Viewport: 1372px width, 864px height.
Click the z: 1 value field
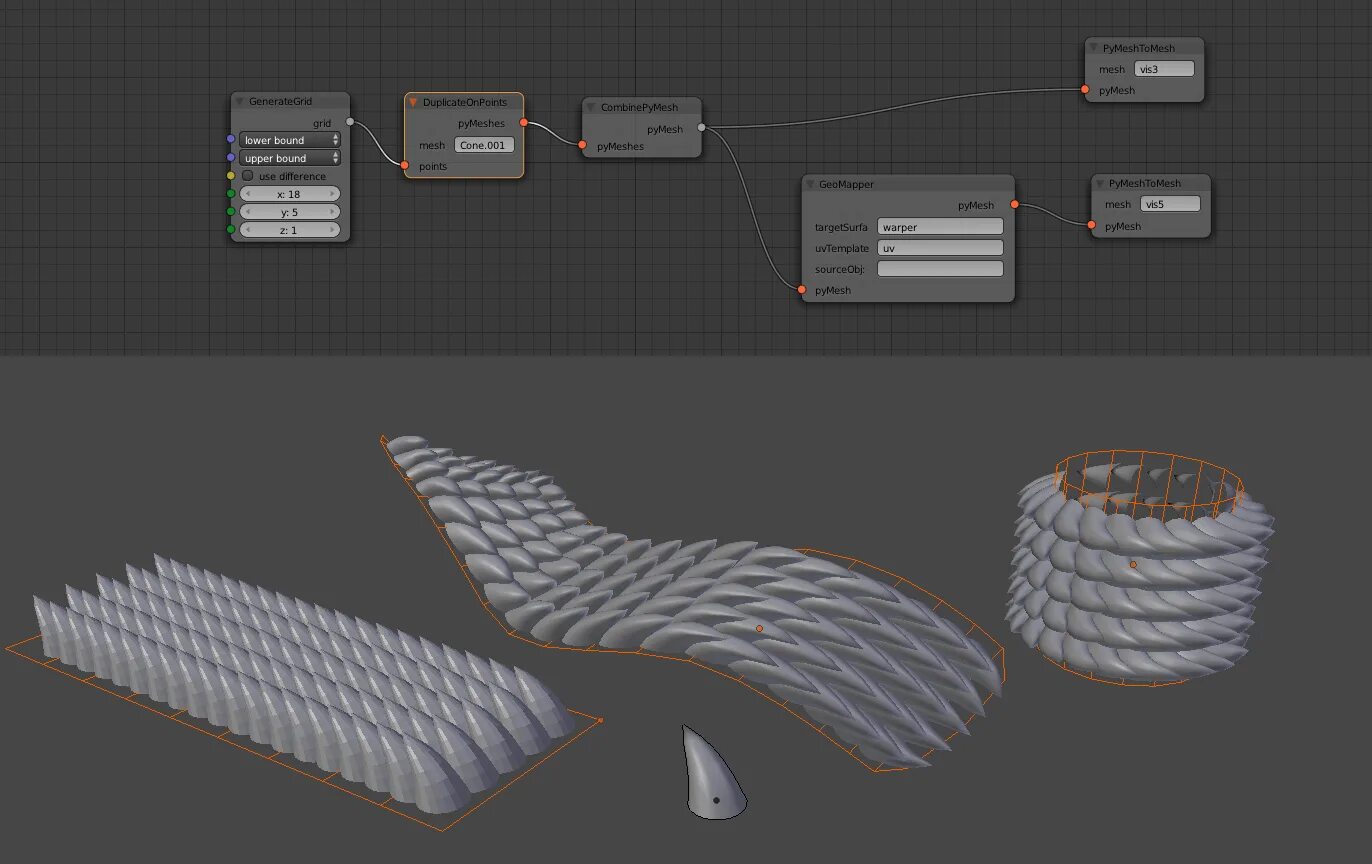[290, 230]
